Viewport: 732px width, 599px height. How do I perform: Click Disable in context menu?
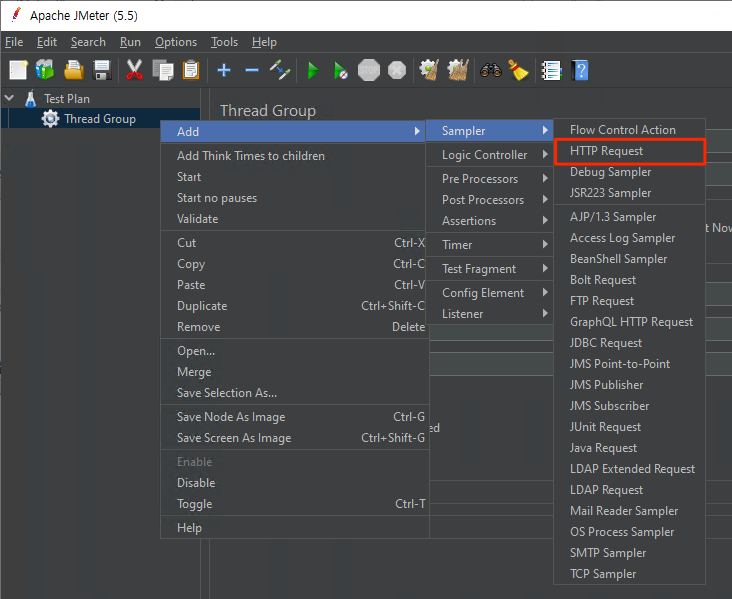[x=295, y=483]
